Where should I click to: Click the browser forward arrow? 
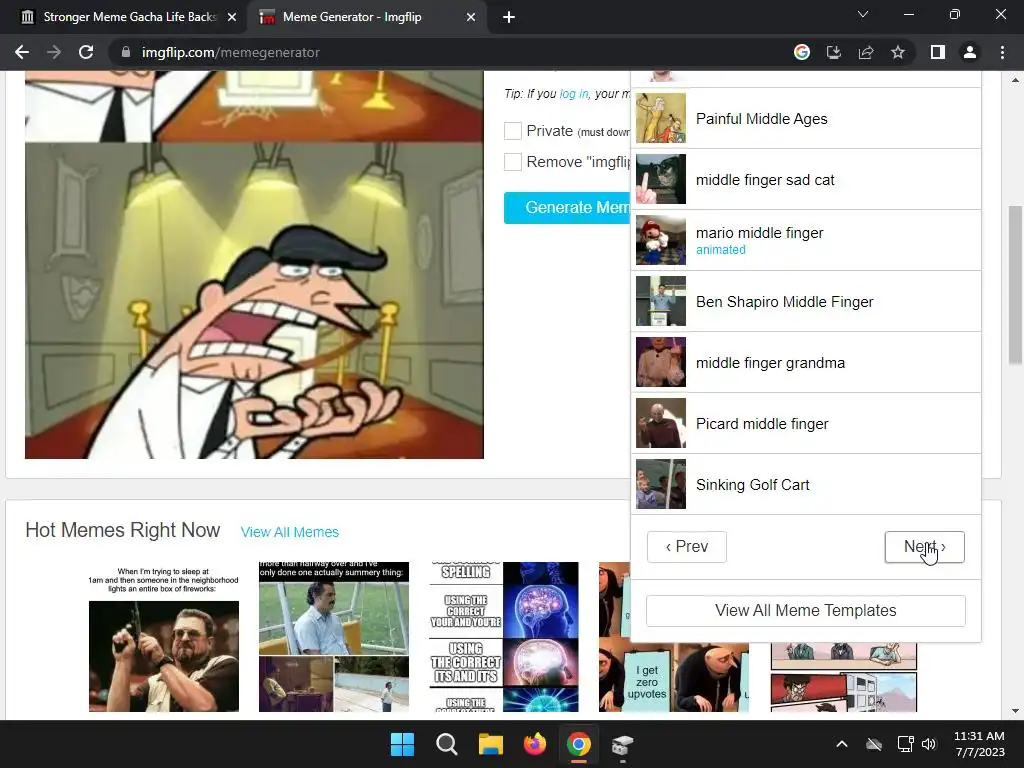[54, 52]
